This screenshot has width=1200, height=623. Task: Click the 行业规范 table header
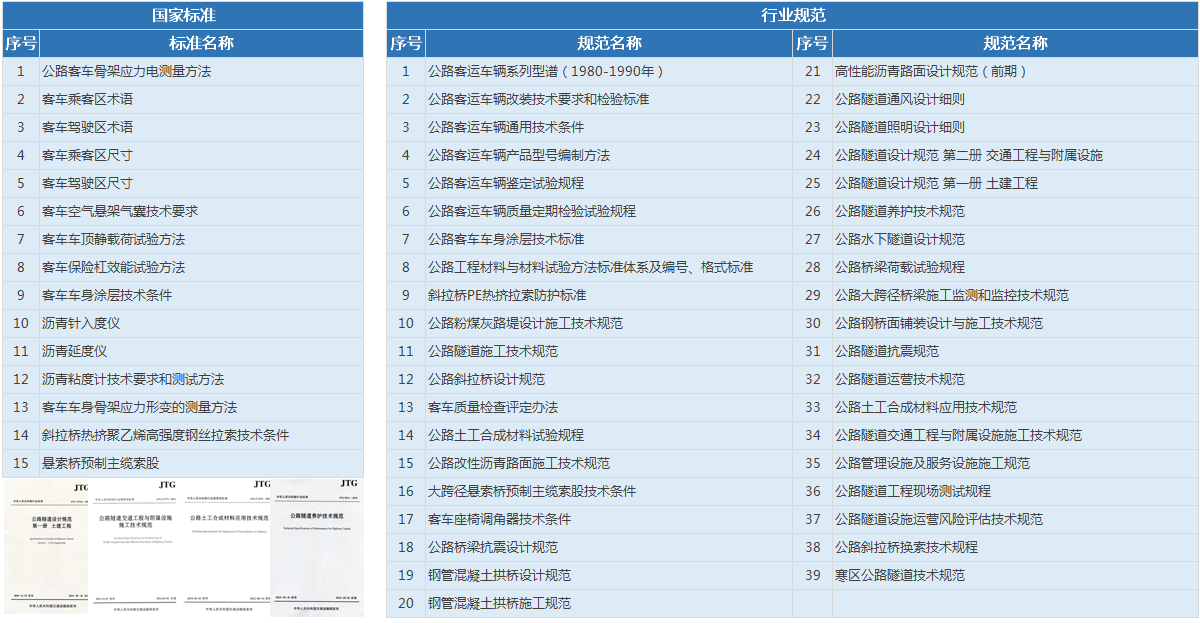tap(793, 15)
